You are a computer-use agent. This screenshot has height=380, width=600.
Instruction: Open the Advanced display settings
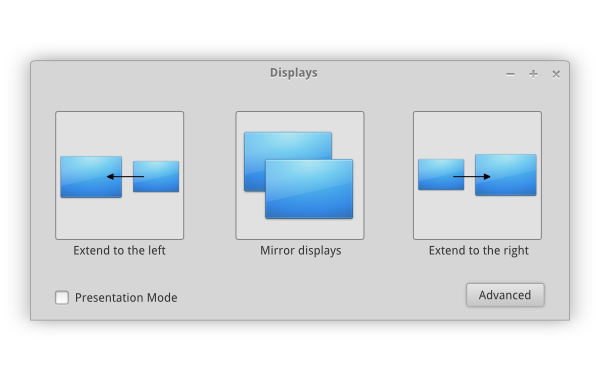tap(505, 295)
